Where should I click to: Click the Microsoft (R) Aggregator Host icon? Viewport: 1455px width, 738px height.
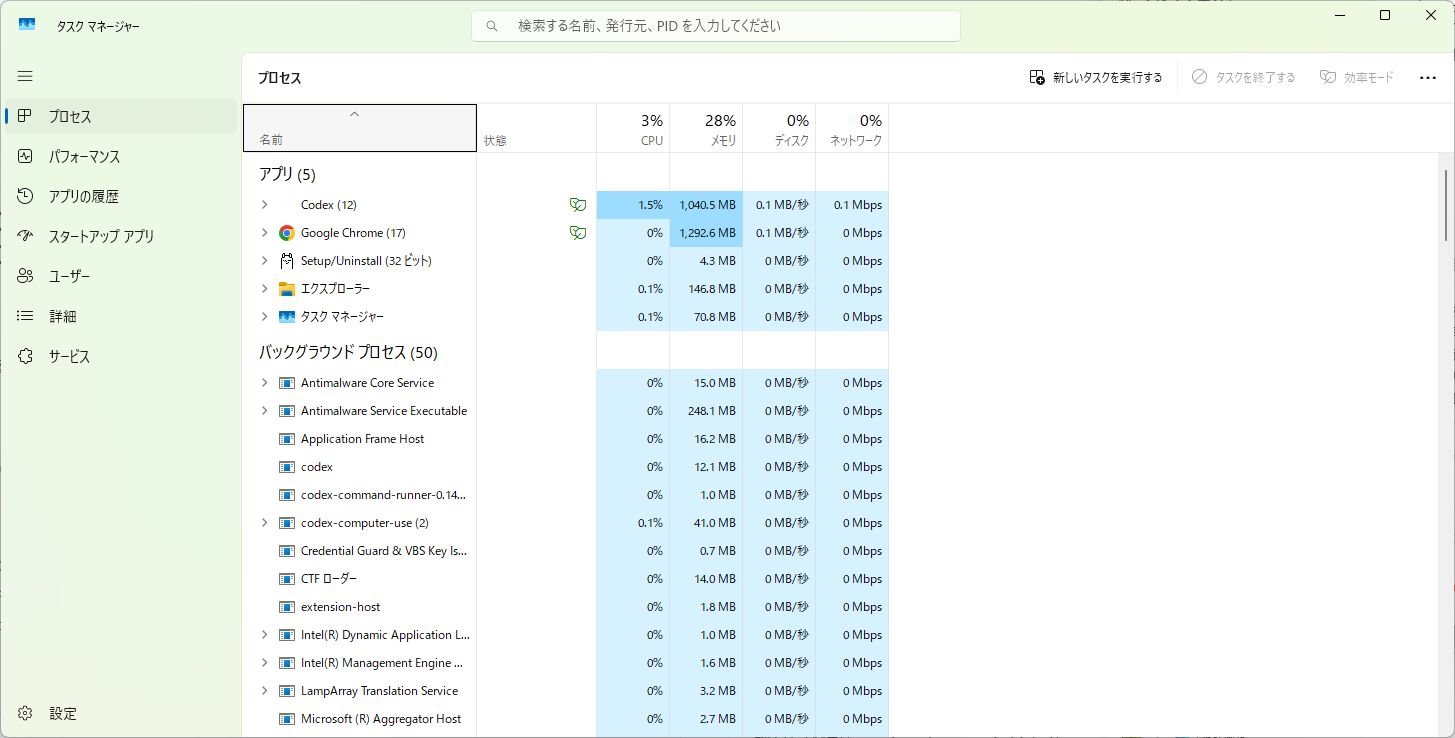(287, 719)
